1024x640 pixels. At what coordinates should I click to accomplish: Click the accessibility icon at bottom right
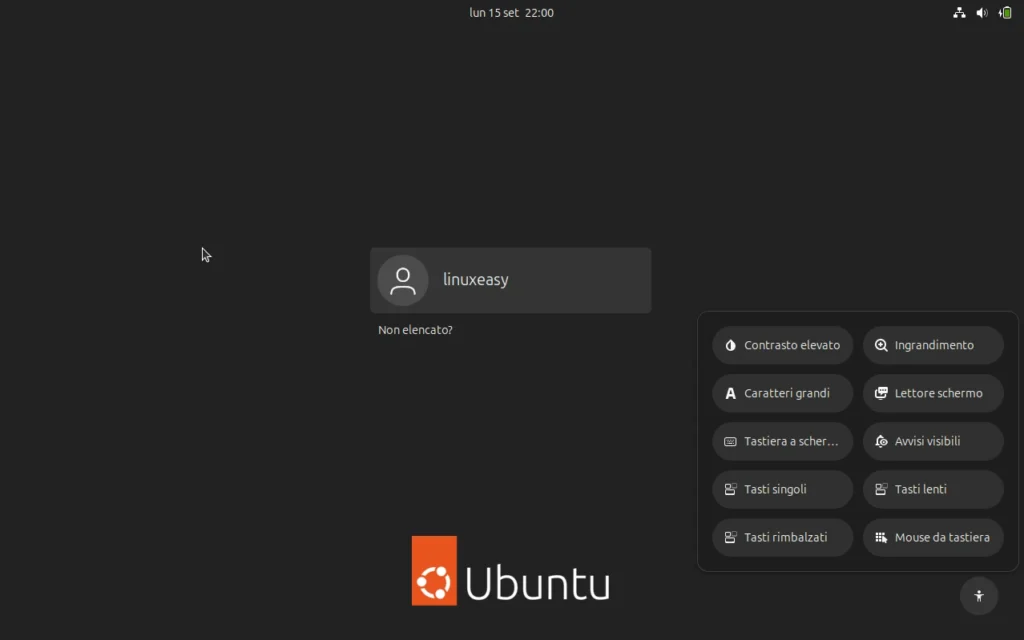[978, 595]
